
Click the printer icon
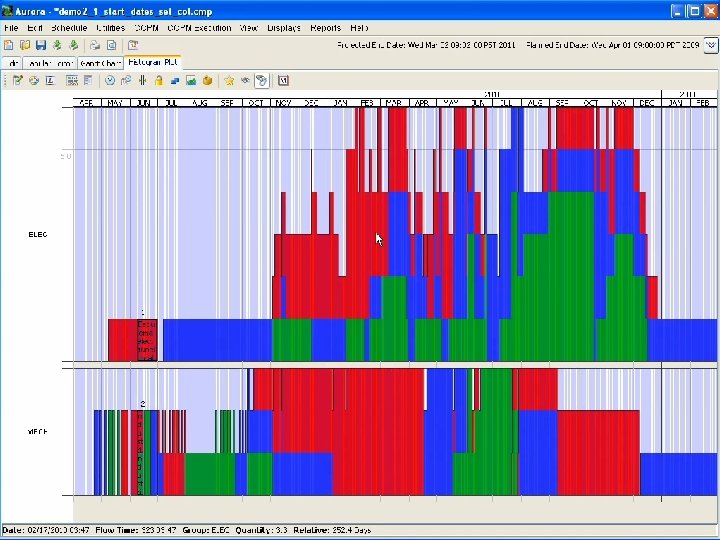95,45
